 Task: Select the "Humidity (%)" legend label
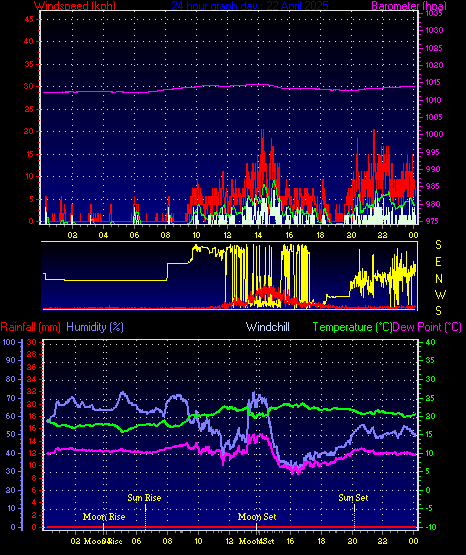tap(95, 327)
